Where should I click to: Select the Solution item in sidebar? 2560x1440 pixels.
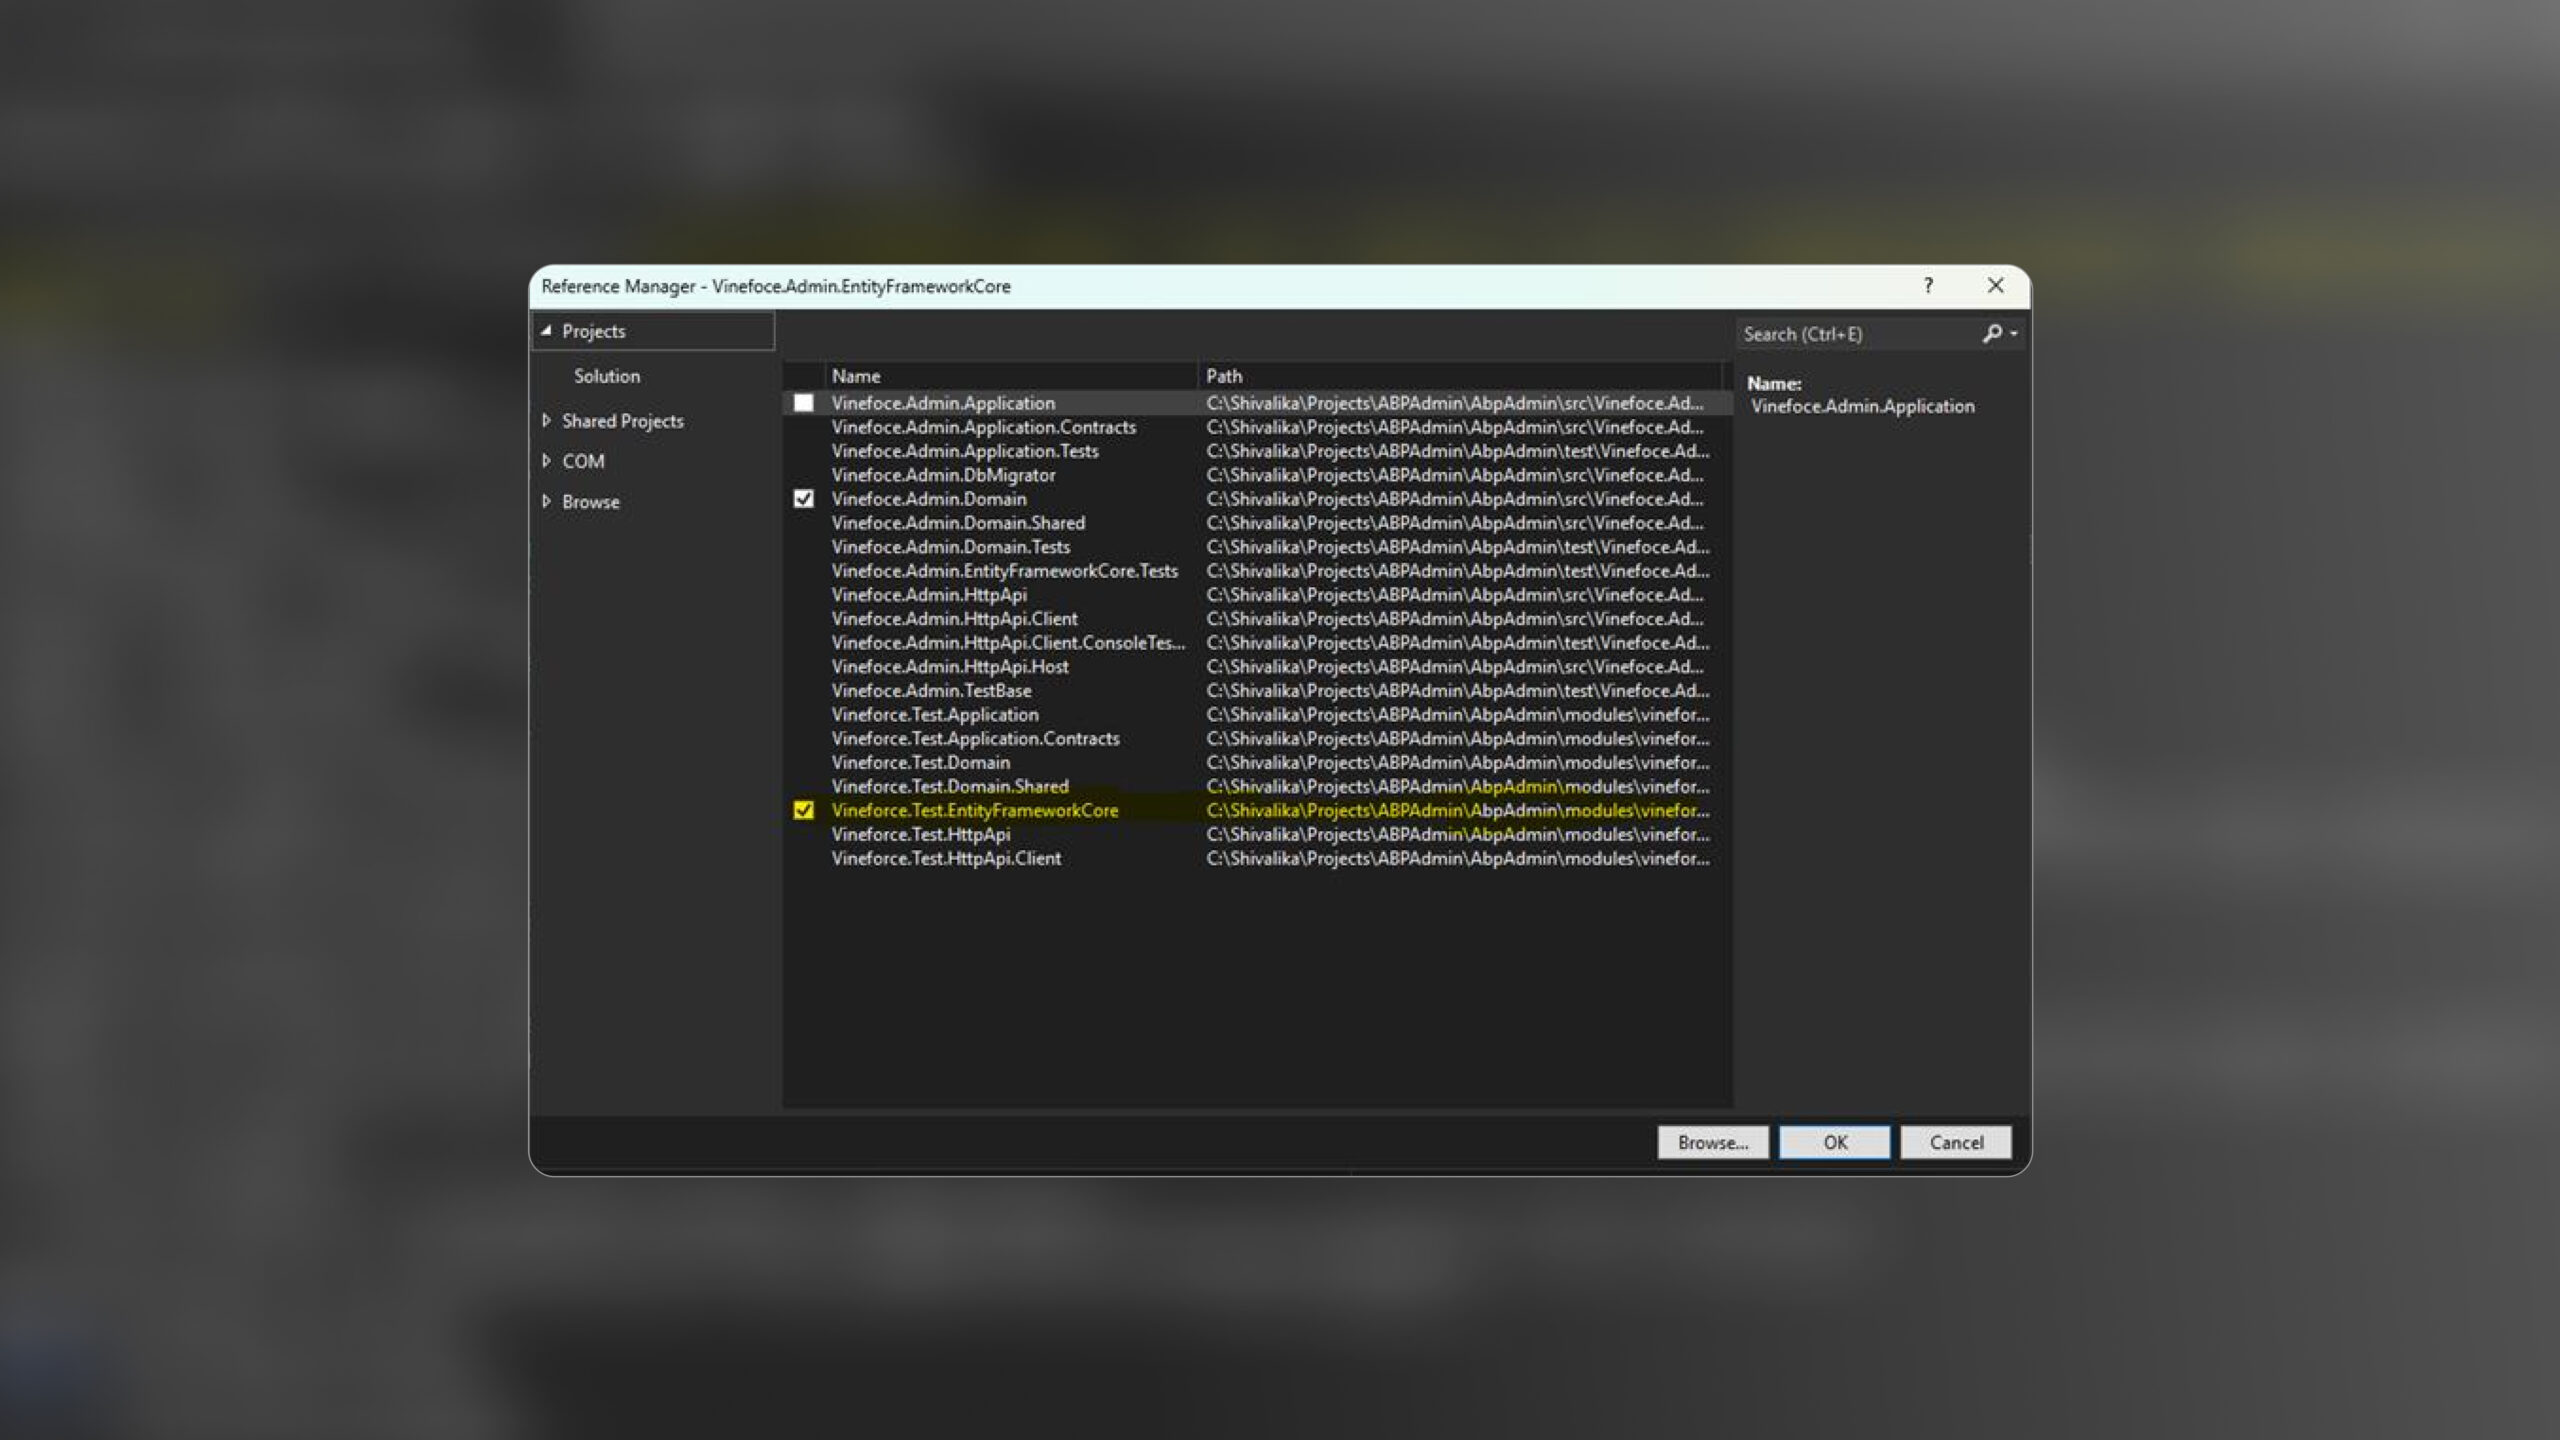[607, 376]
